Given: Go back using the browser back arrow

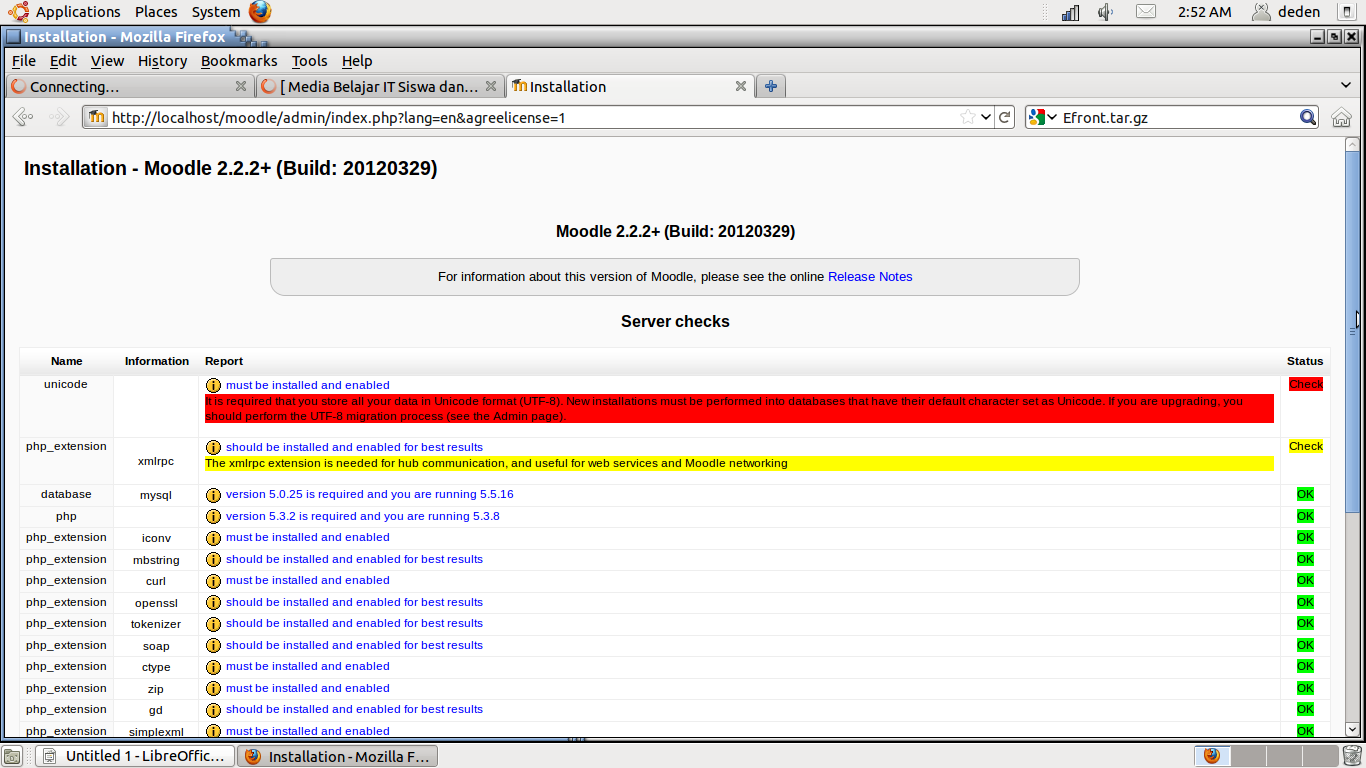Looking at the screenshot, I should pos(23,117).
